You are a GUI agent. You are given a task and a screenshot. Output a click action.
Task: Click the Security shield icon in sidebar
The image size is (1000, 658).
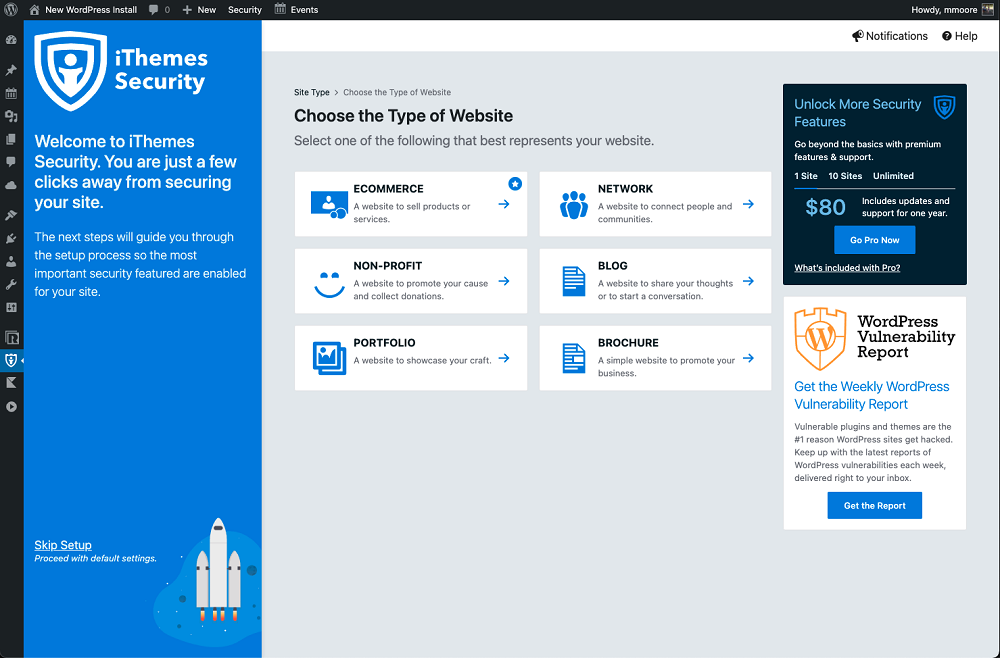click(x=11, y=360)
